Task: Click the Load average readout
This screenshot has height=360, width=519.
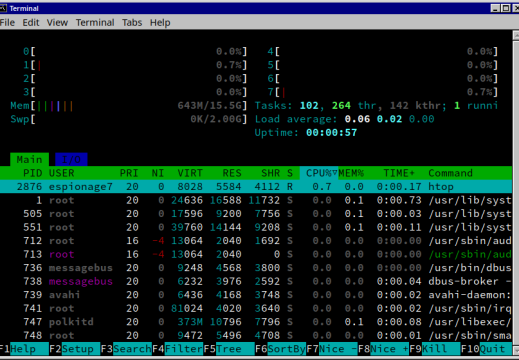Action: [x=344, y=119]
